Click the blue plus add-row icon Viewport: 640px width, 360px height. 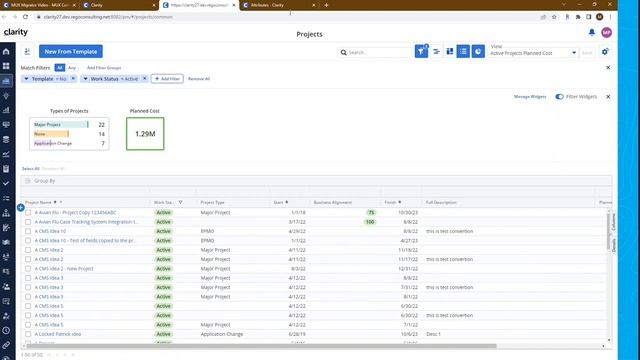[x=21, y=207]
